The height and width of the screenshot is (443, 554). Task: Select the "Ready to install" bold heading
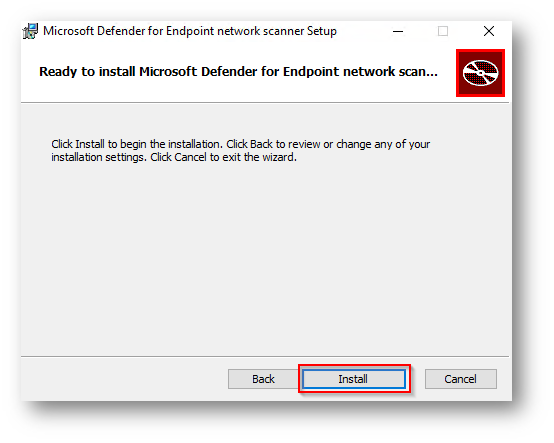pos(238,72)
